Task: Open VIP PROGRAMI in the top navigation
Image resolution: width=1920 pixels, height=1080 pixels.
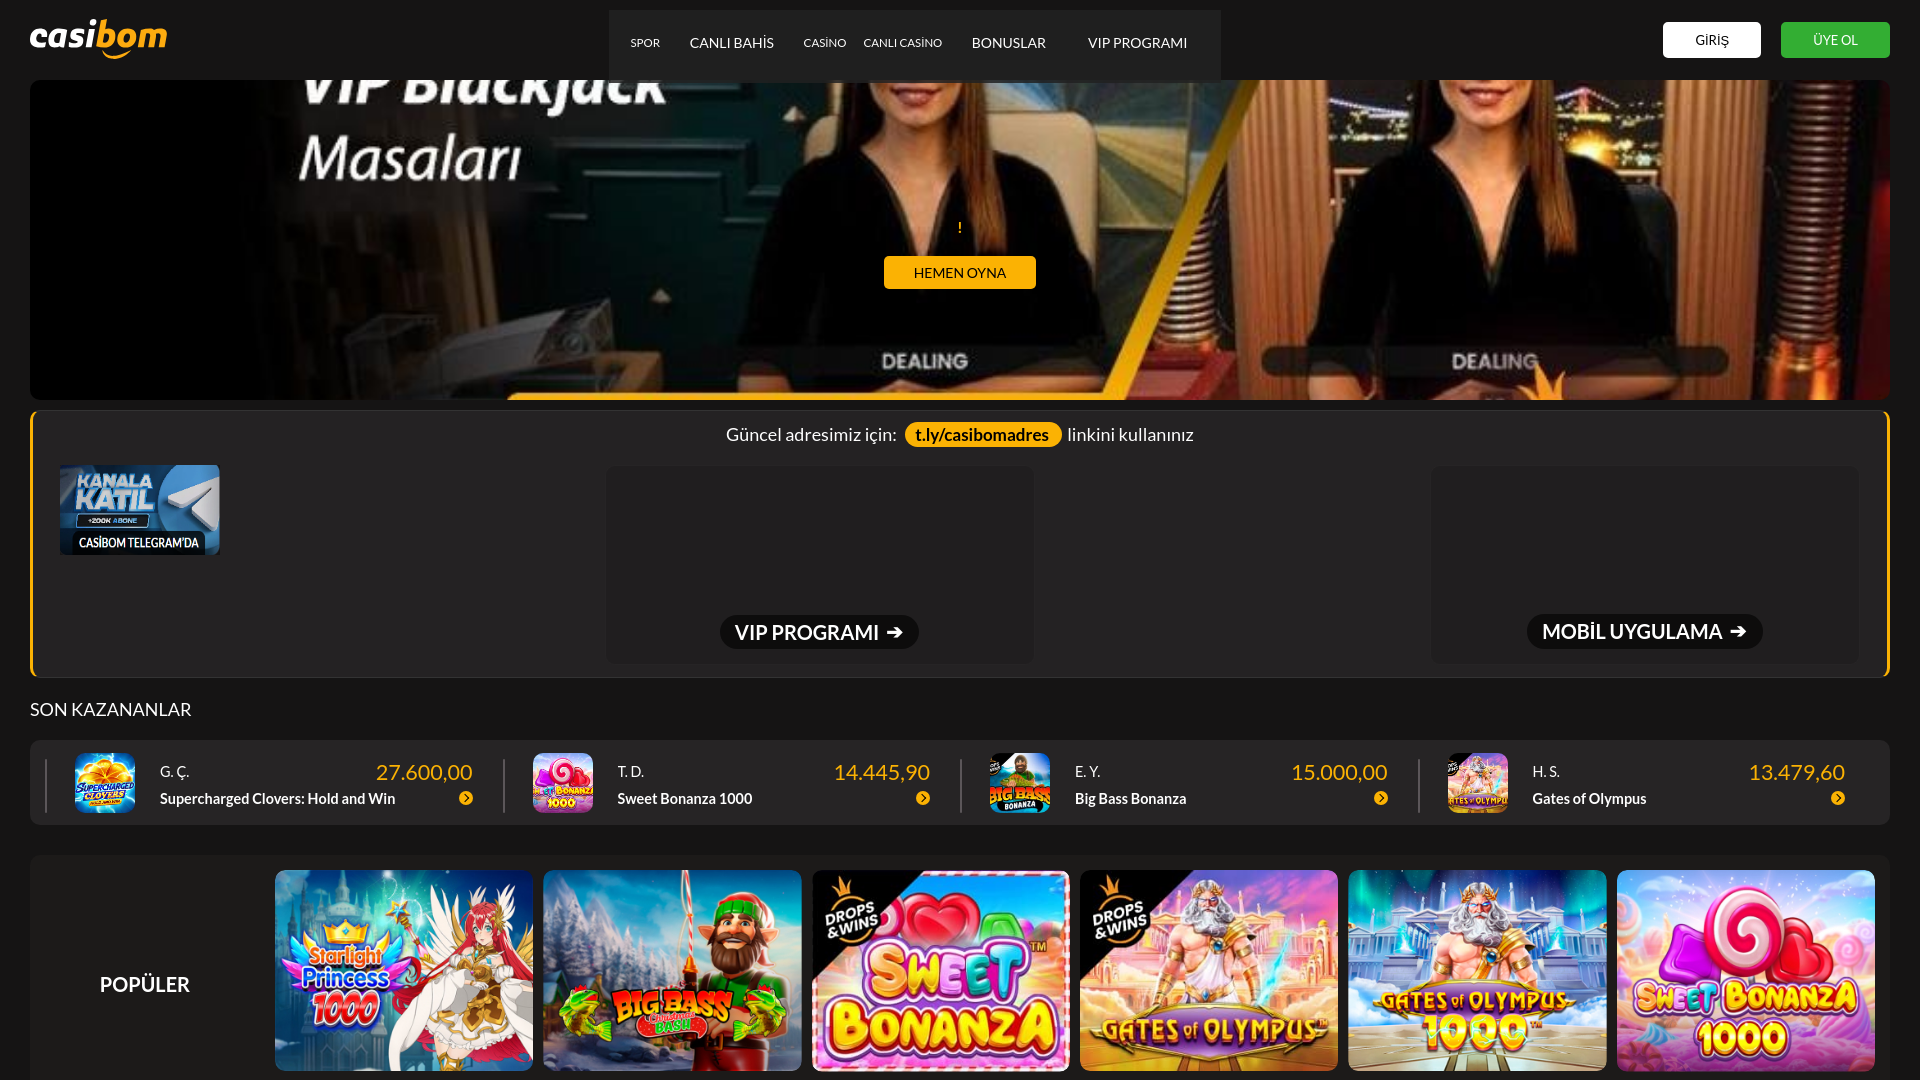Action: click(1137, 43)
